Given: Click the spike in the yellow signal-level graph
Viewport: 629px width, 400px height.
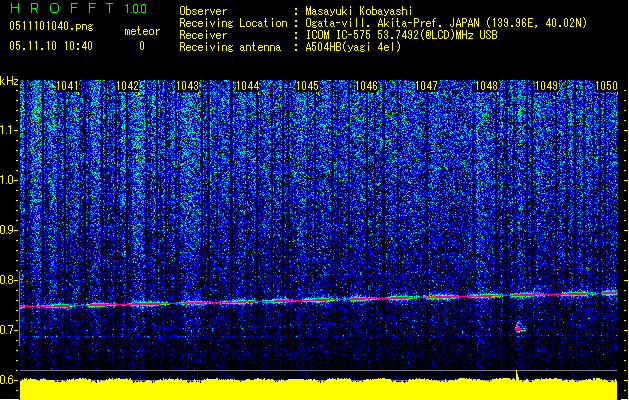Looking at the screenshot, I should coord(517,375).
